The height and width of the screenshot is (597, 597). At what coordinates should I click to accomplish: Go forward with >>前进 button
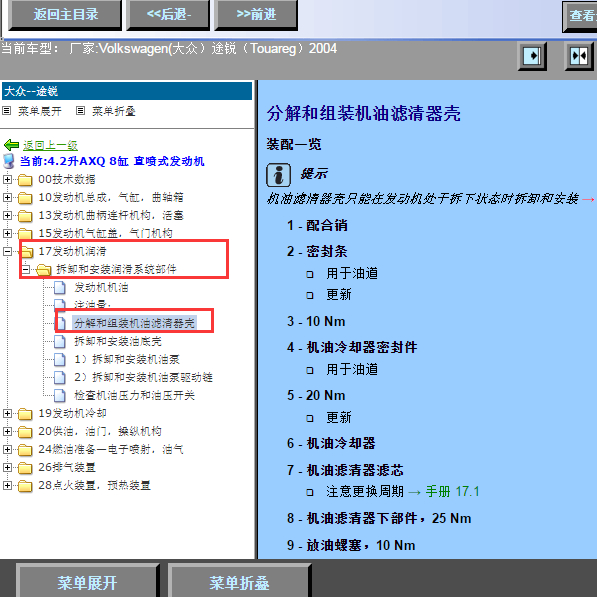[256, 14]
